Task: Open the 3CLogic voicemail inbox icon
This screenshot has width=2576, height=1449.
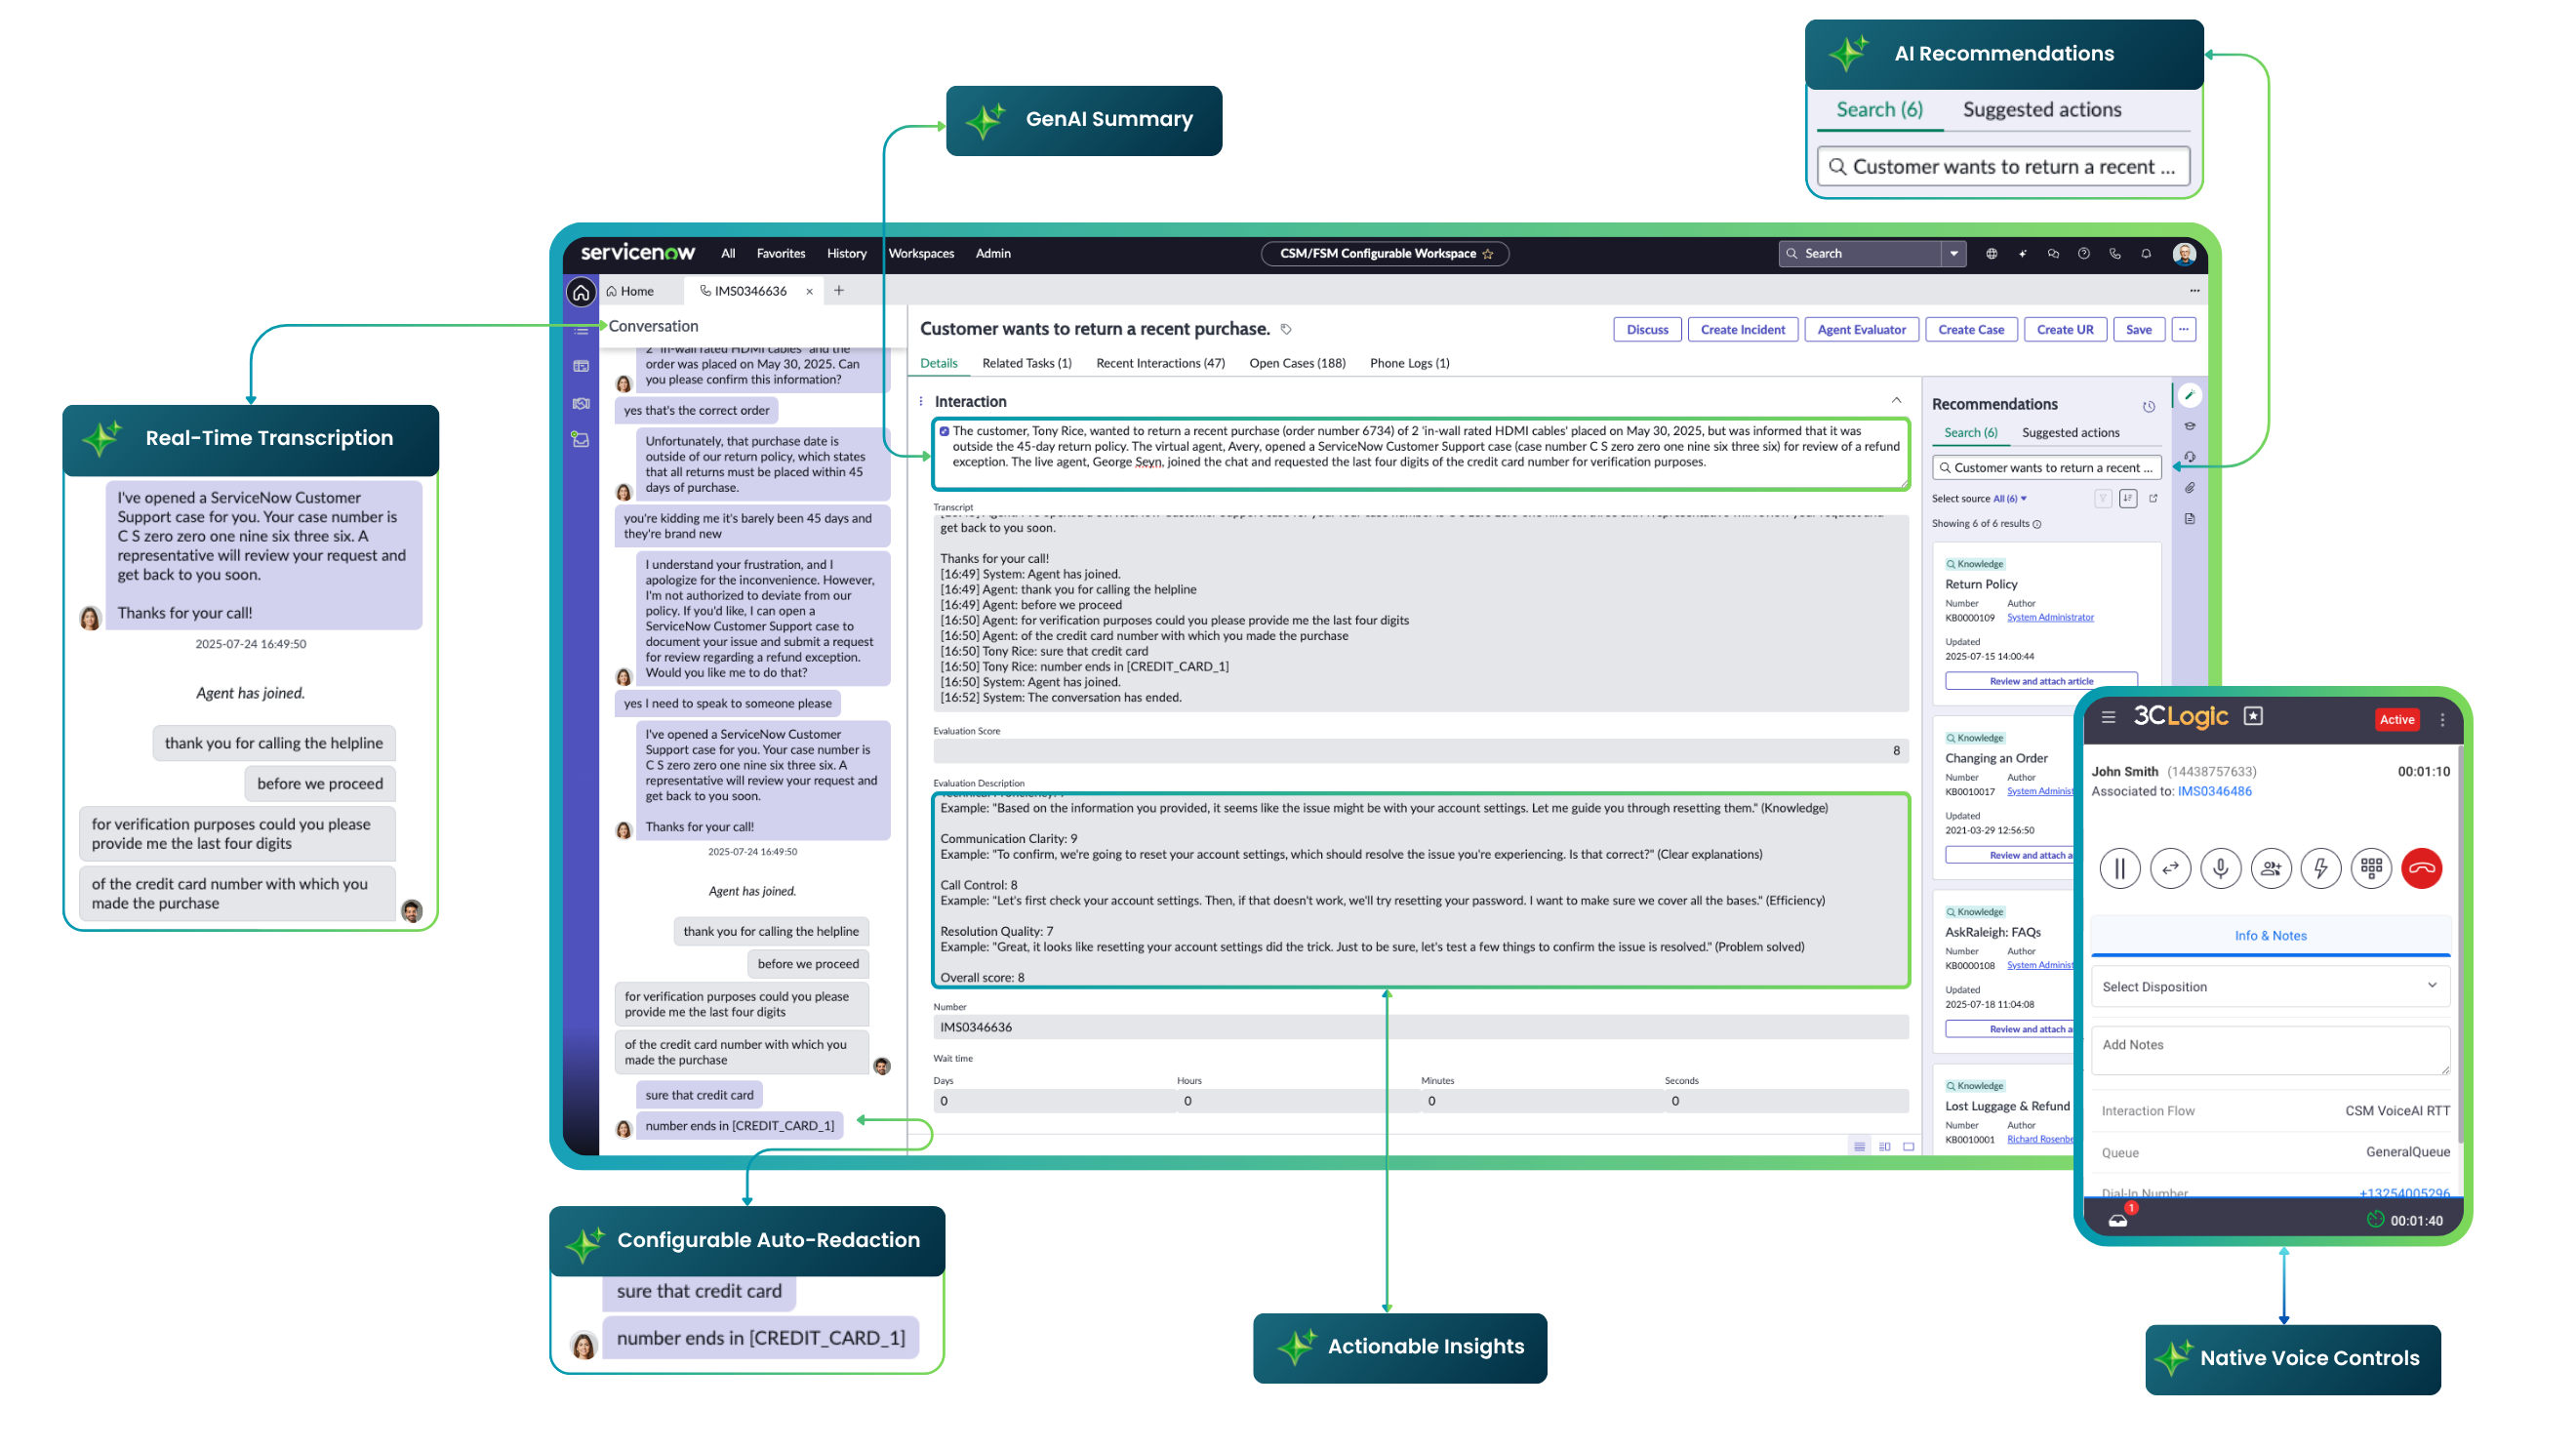Action: pyautogui.click(x=2119, y=1219)
